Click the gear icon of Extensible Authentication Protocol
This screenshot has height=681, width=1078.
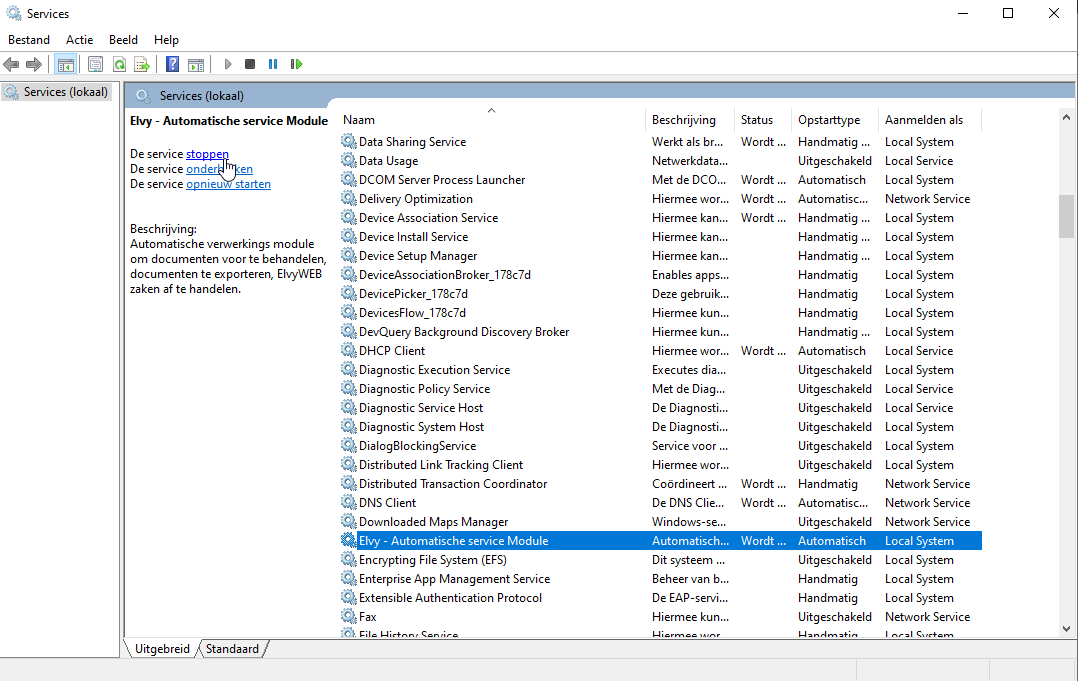349,598
